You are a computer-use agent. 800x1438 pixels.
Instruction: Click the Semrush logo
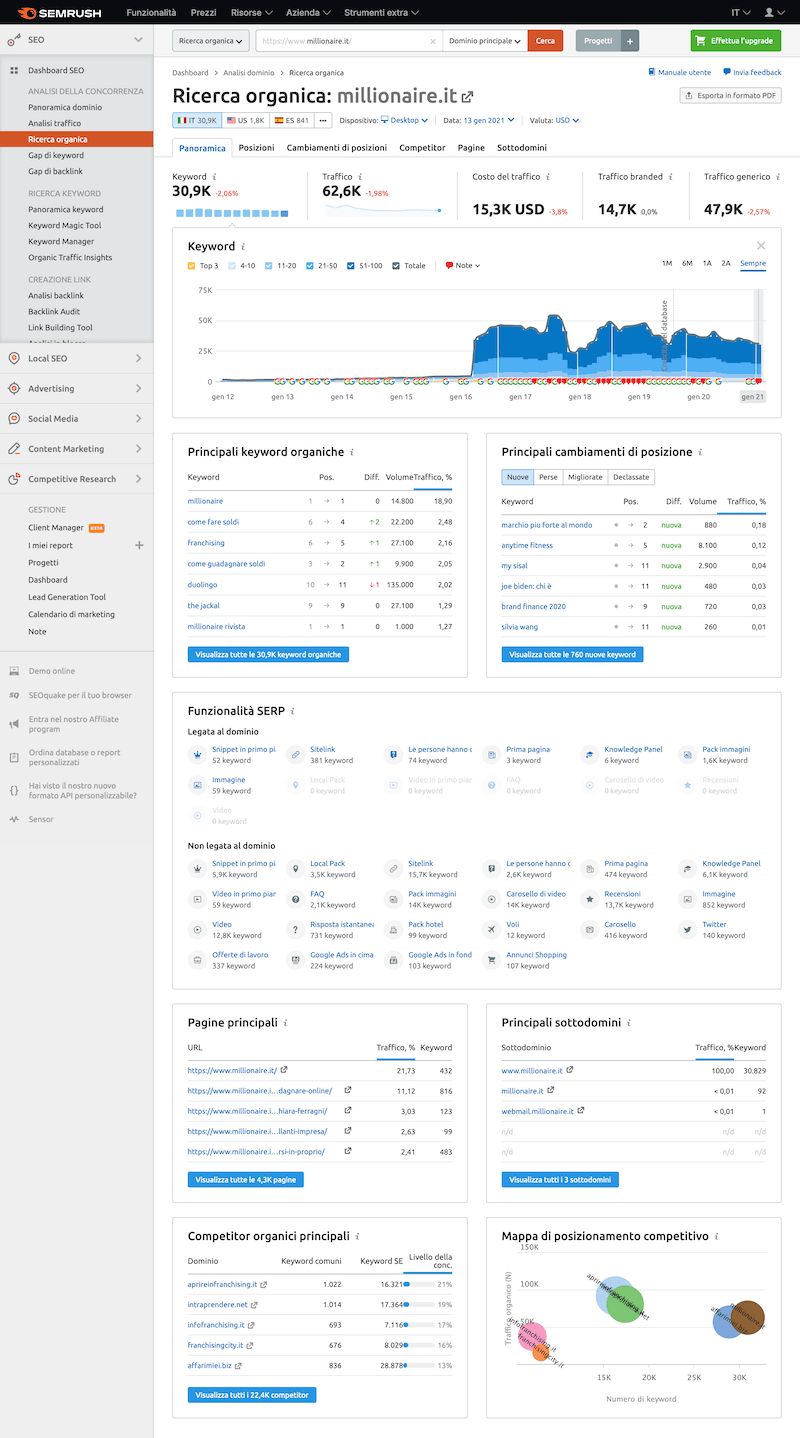61,13
